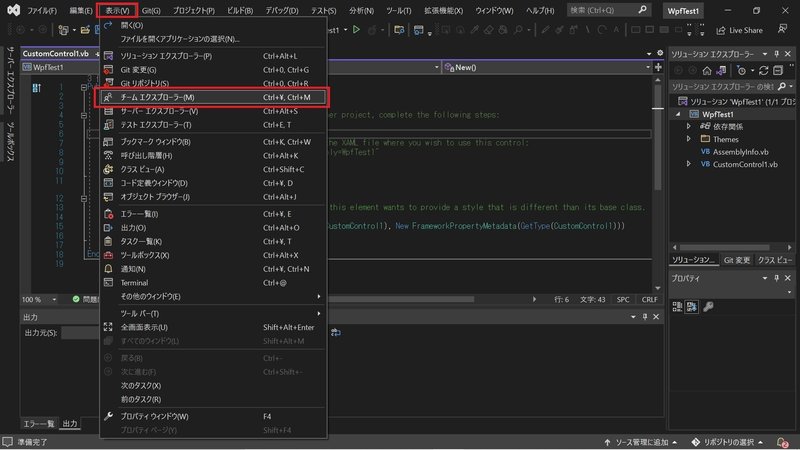Open ブックマーク ウィンドウ(B) entry
This screenshot has height=450, width=800.
click(212, 142)
